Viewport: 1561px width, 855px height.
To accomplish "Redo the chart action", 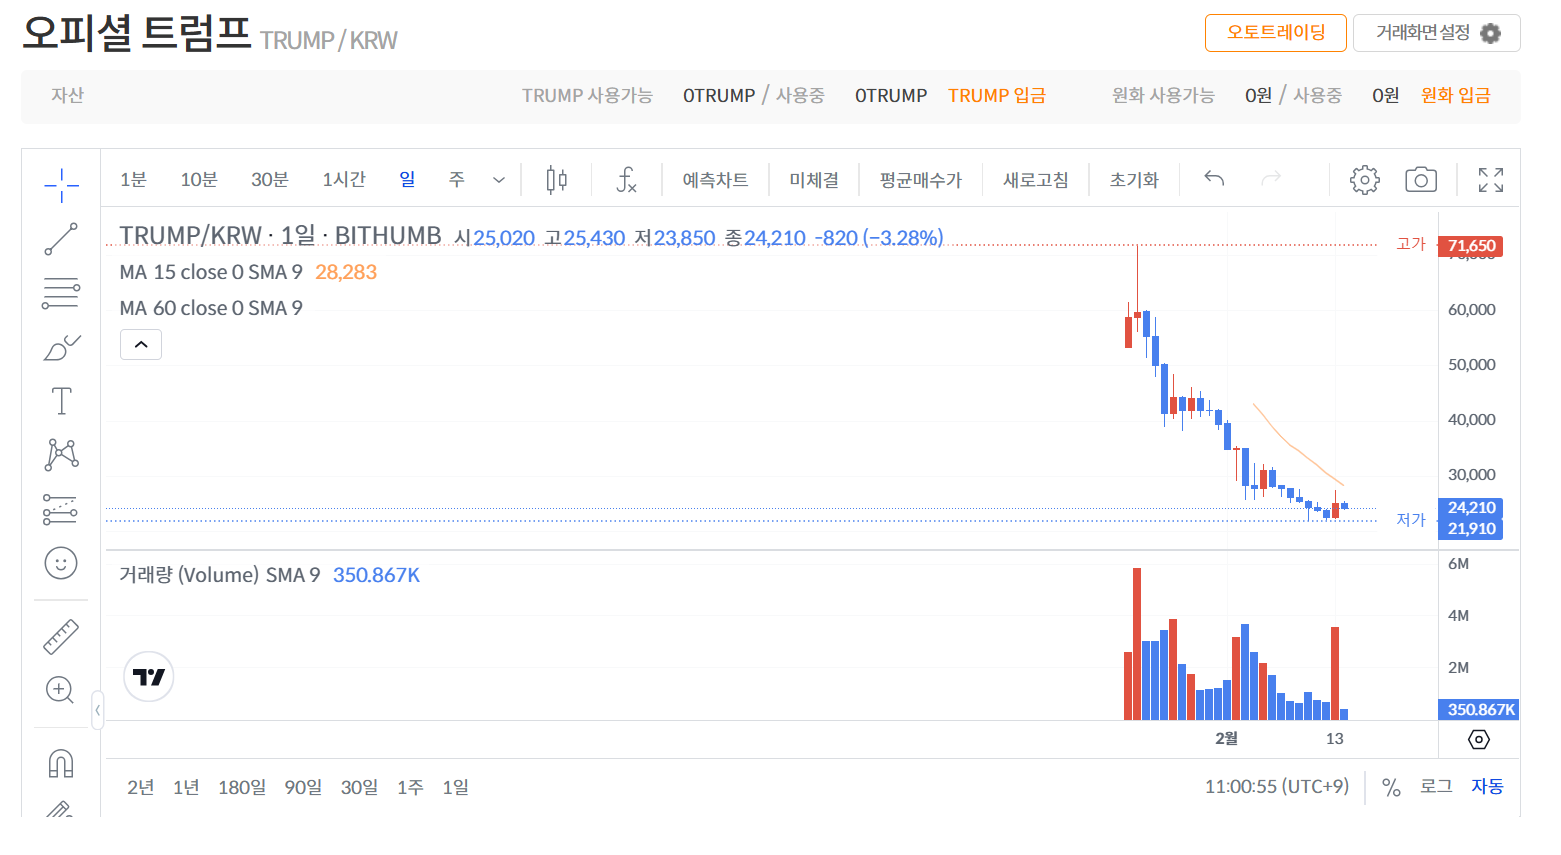I will (1271, 179).
